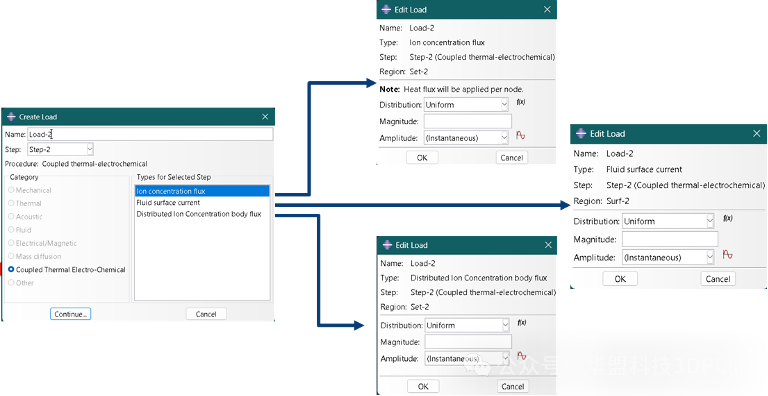This screenshot has height=396, width=768.
Task: Open f(x) analytical field creator in Ion concentration flux dialog
Action: [x=522, y=102]
